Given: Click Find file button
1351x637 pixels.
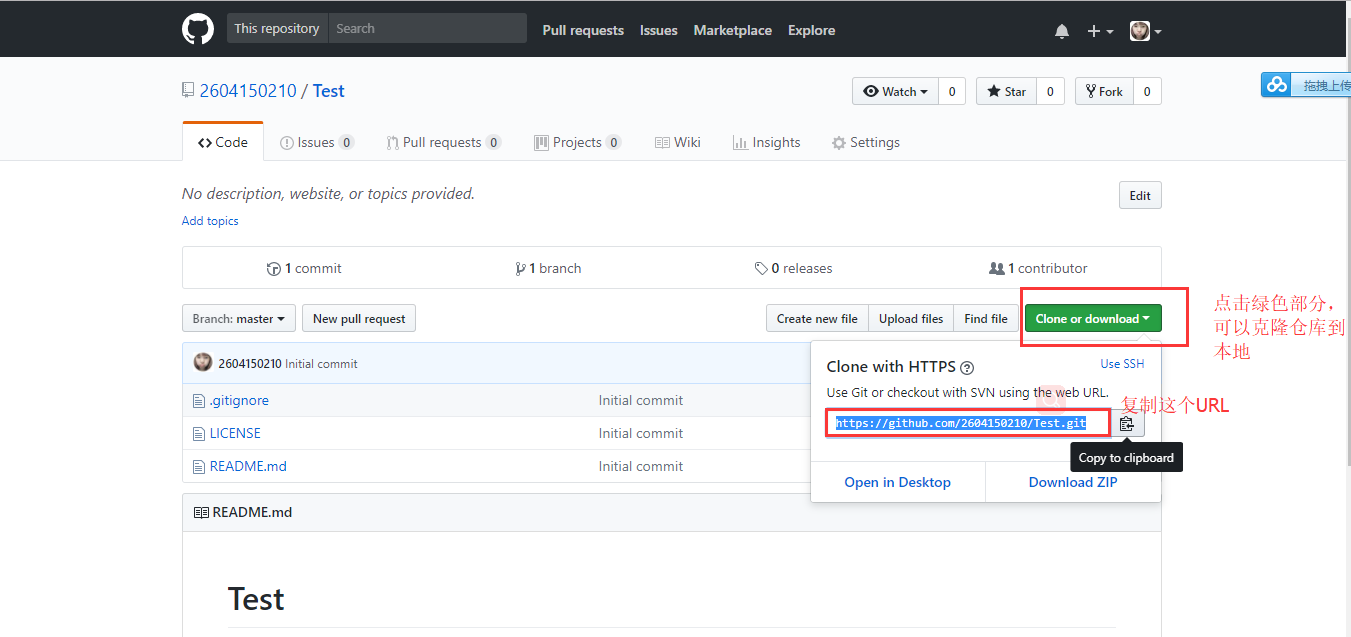Looking at the screenshot, I should click(x=986, y=318).
